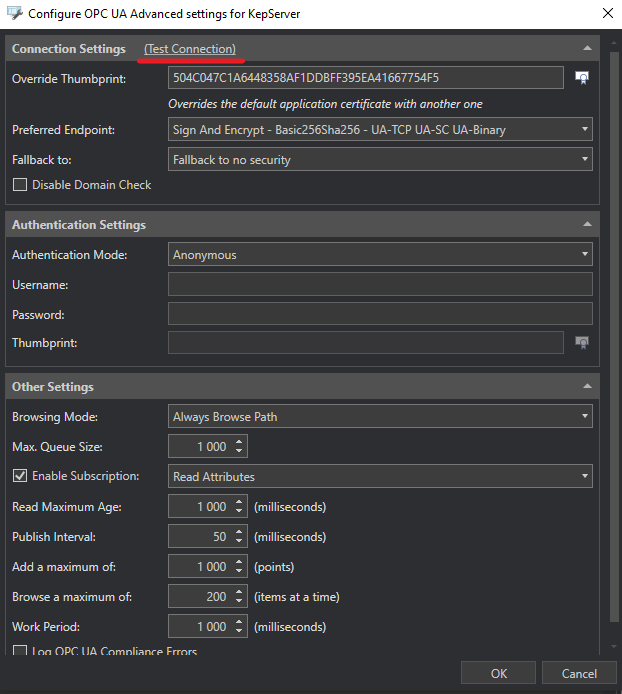Open the Browsing Mode dropdown
Screen dimensions: 622x694
coord(380,416)
